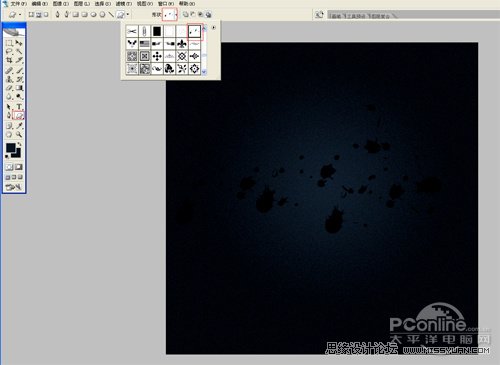Open 文件 menu
Screen dimensions: 500x365
(18, 4)
